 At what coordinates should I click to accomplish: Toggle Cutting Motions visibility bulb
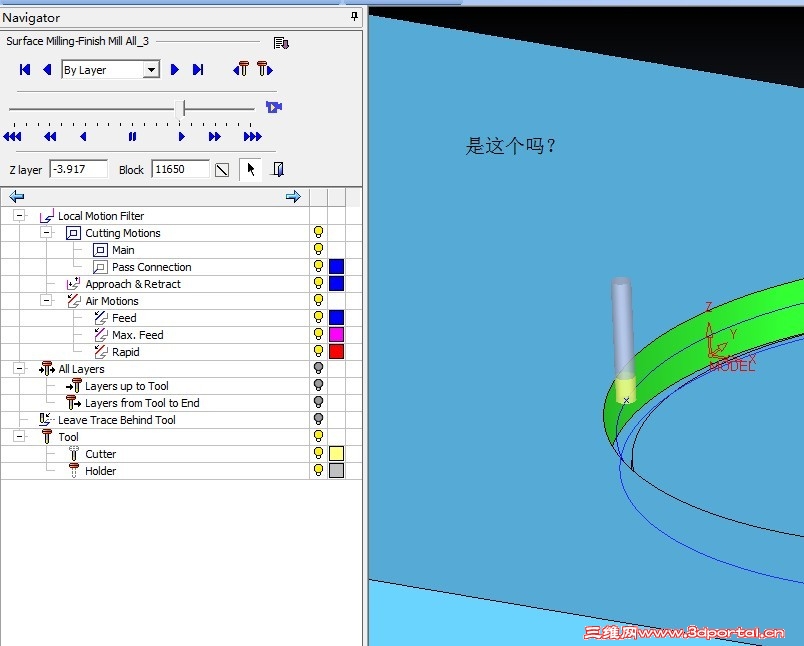click(318, 232)
